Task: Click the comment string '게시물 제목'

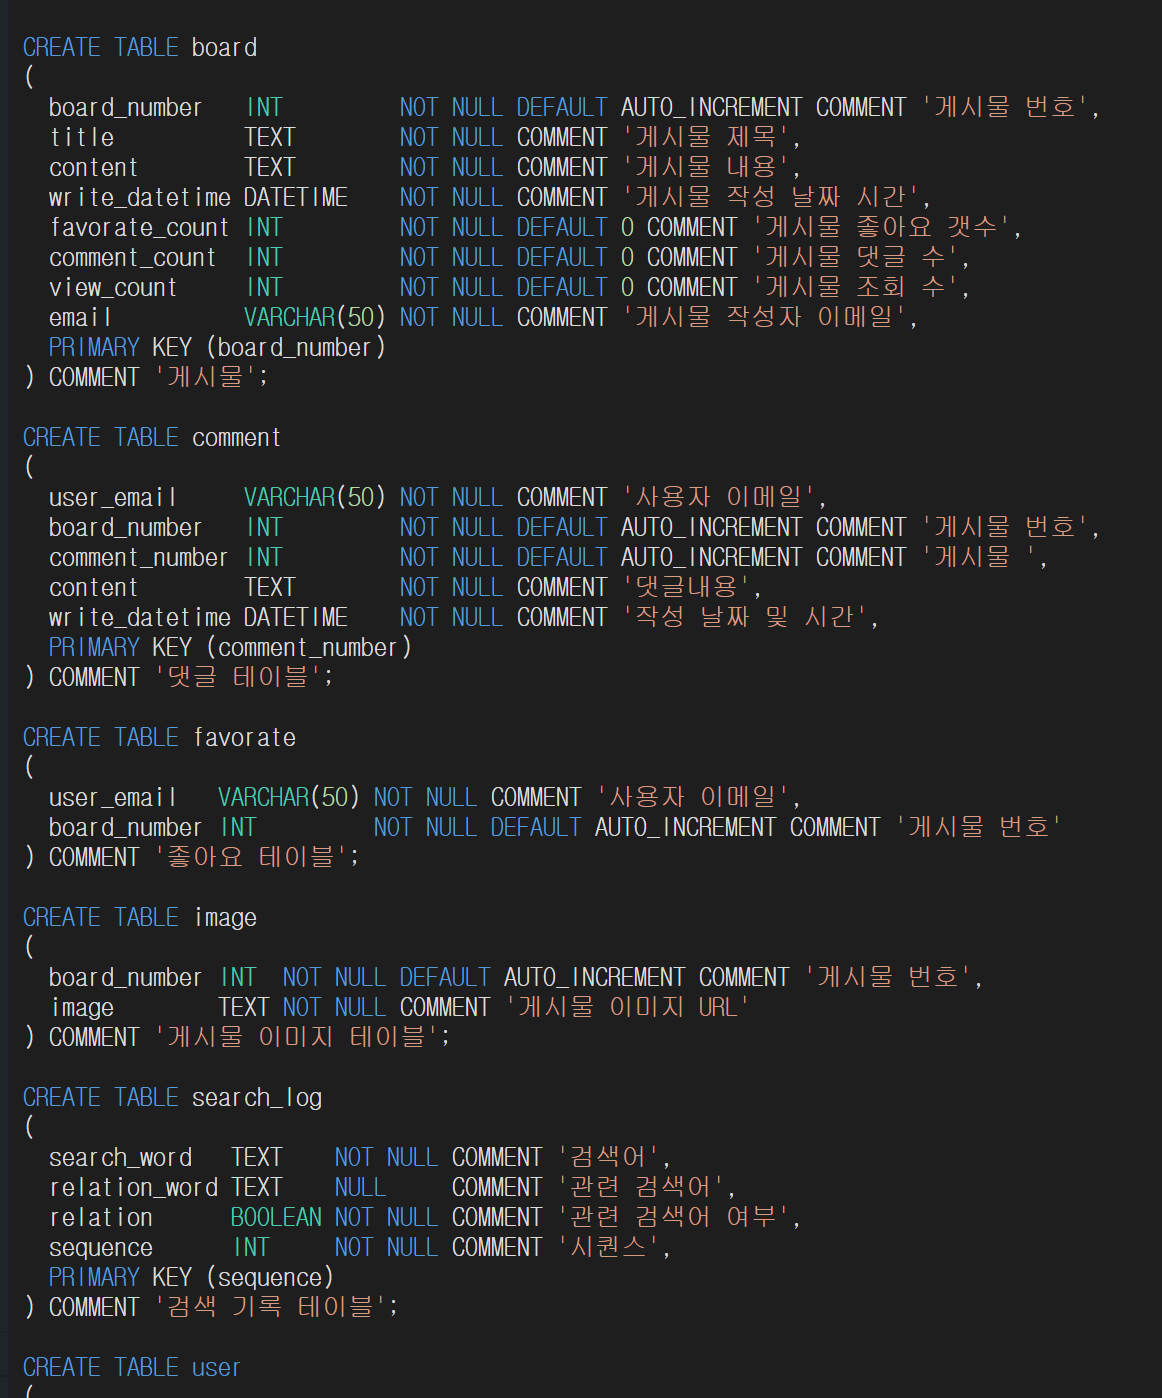Action: click(706, 137)
